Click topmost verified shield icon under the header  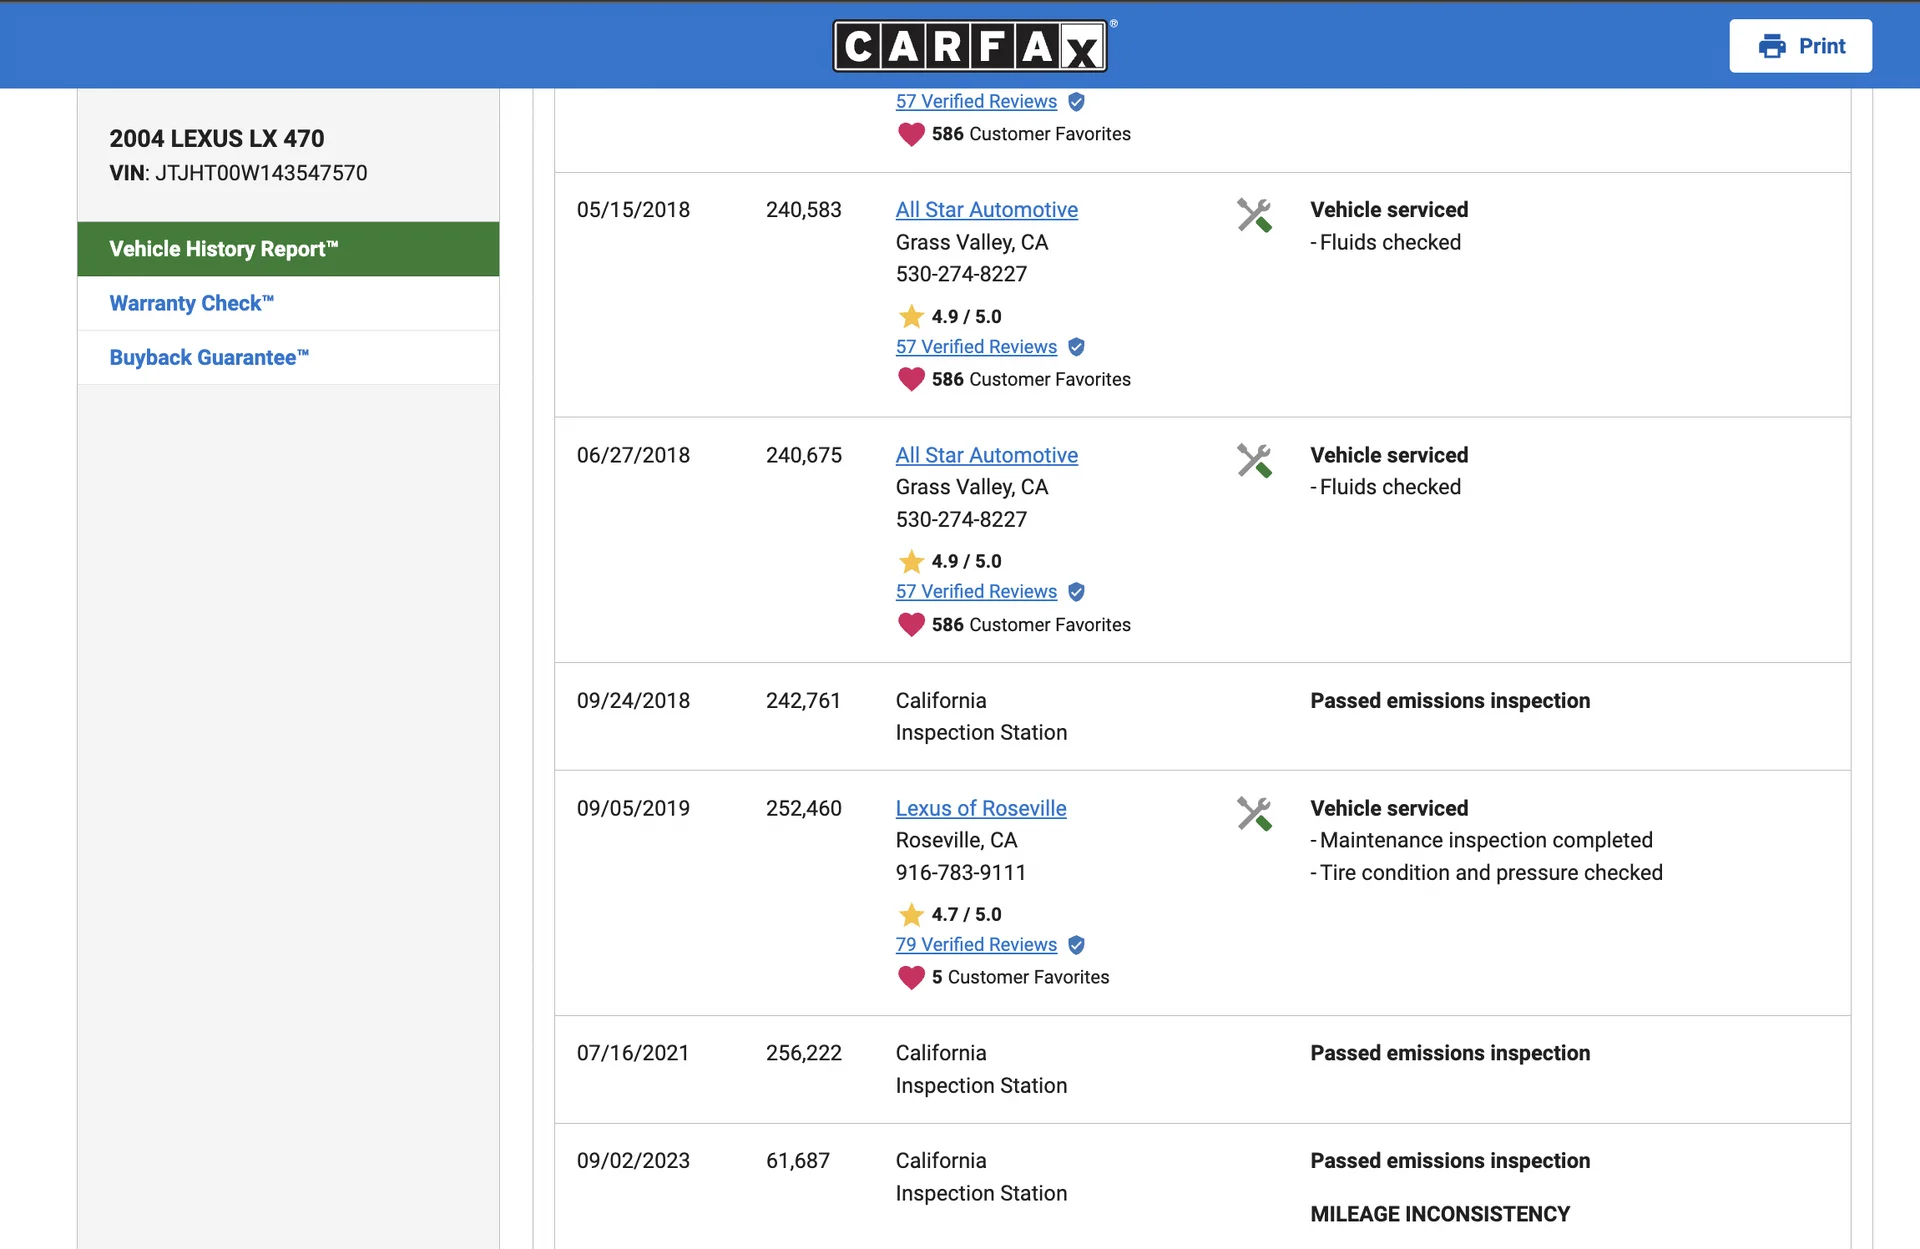pos(1076,102)
